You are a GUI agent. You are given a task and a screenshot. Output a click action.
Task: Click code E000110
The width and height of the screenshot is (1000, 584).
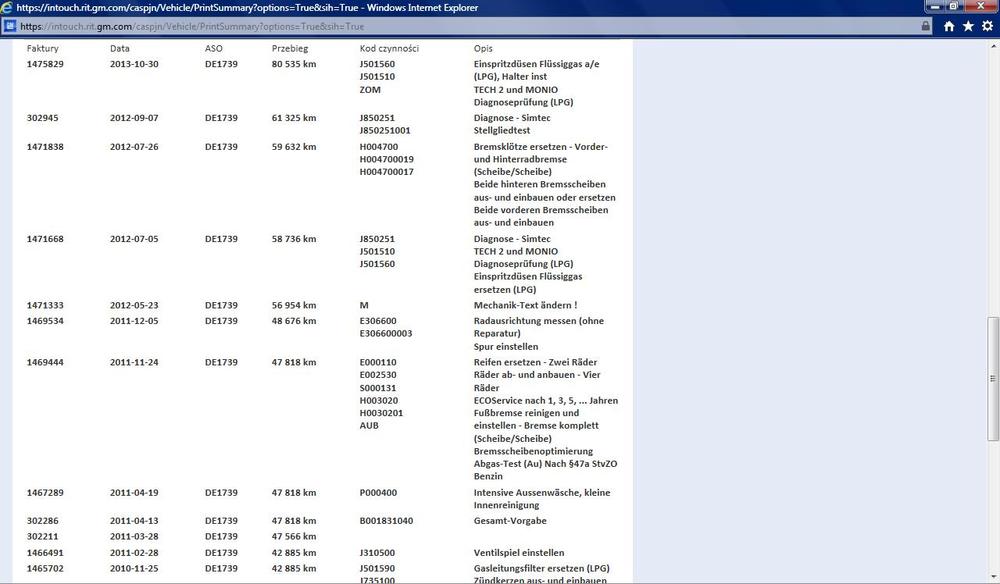[378, 363]
